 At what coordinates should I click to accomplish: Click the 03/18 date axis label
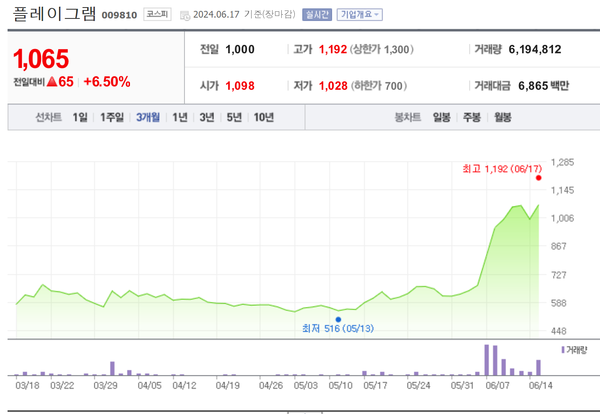point(27,385)
